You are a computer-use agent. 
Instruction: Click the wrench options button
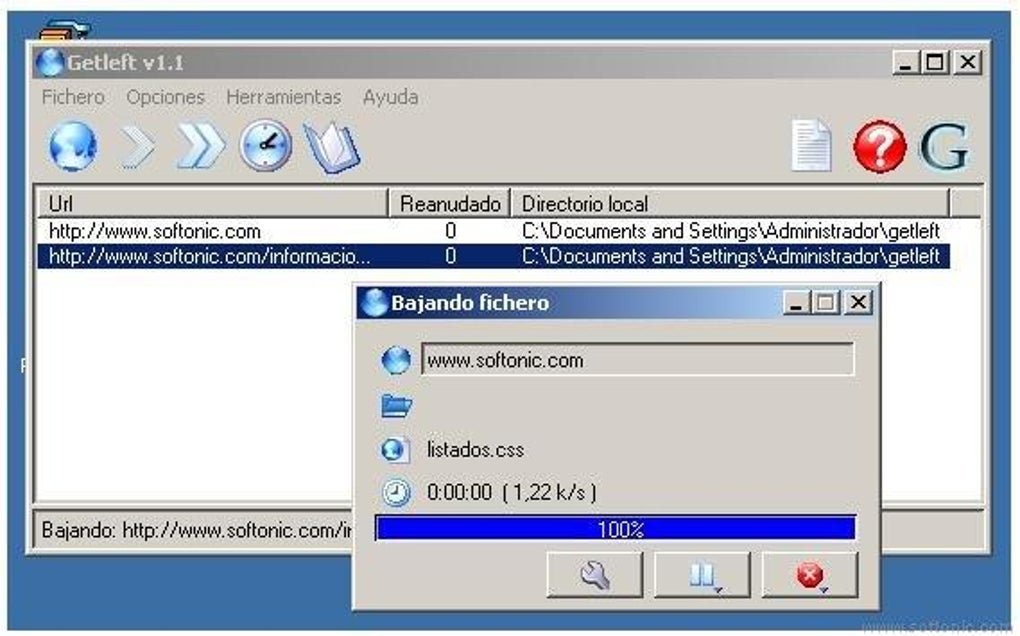point(595,575)
